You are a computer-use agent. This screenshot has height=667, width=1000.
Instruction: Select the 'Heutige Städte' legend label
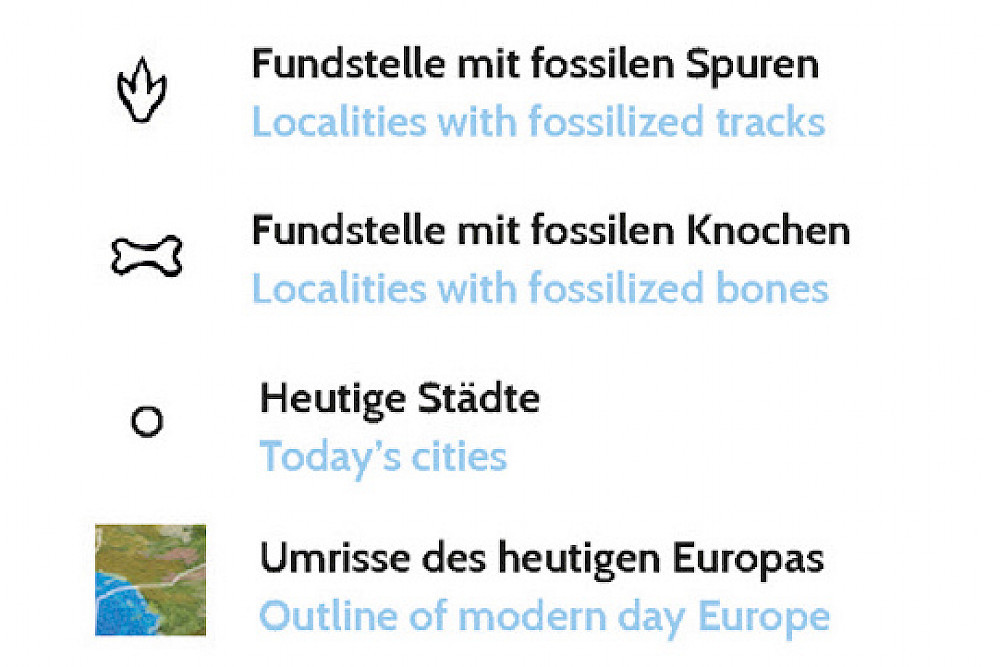pos(400,399)
